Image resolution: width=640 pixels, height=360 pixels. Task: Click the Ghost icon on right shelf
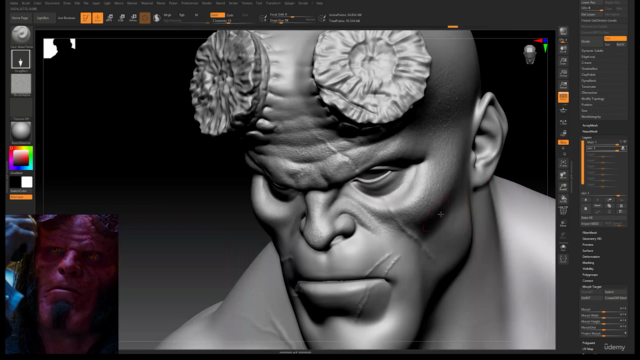pos(563,235)
